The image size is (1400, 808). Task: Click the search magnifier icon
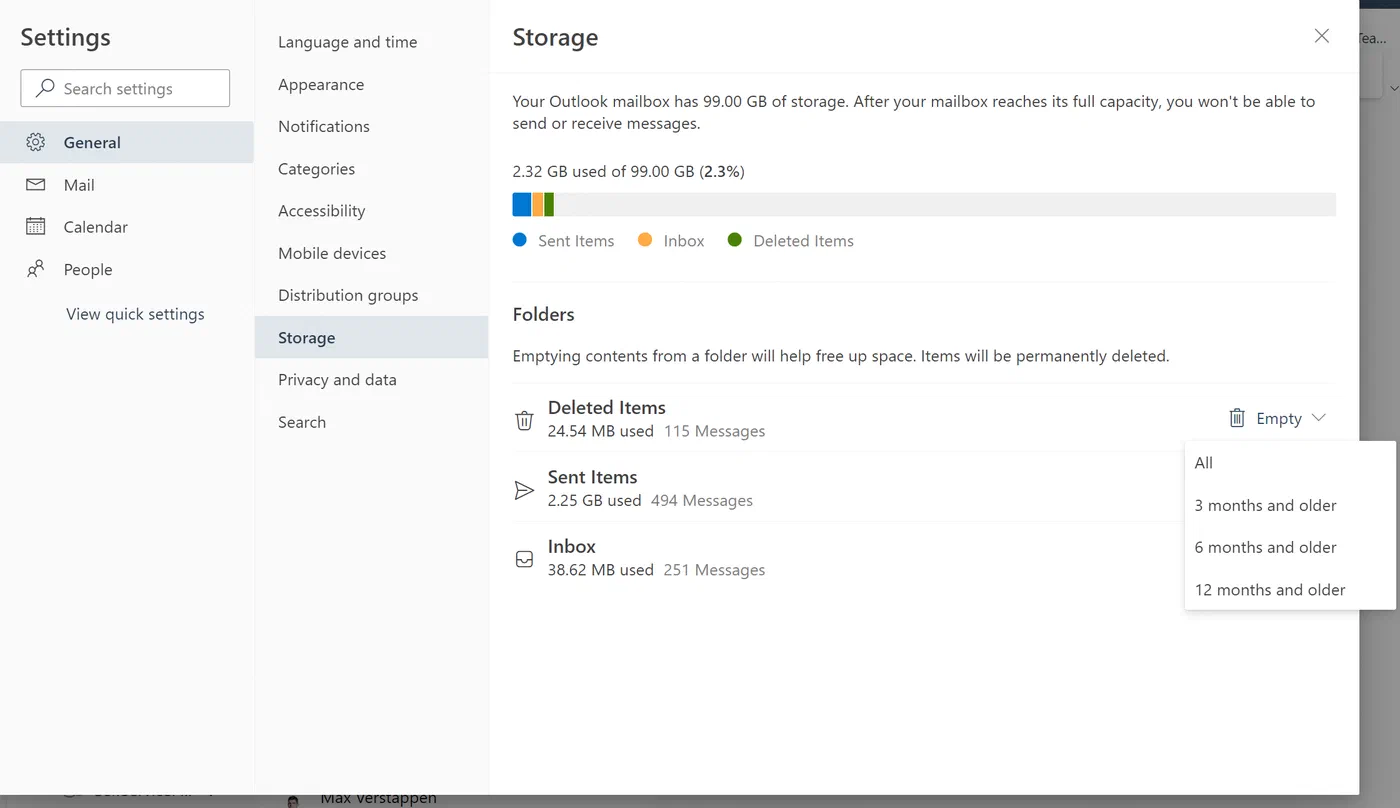pyautogui.click(x=45, y=88)
